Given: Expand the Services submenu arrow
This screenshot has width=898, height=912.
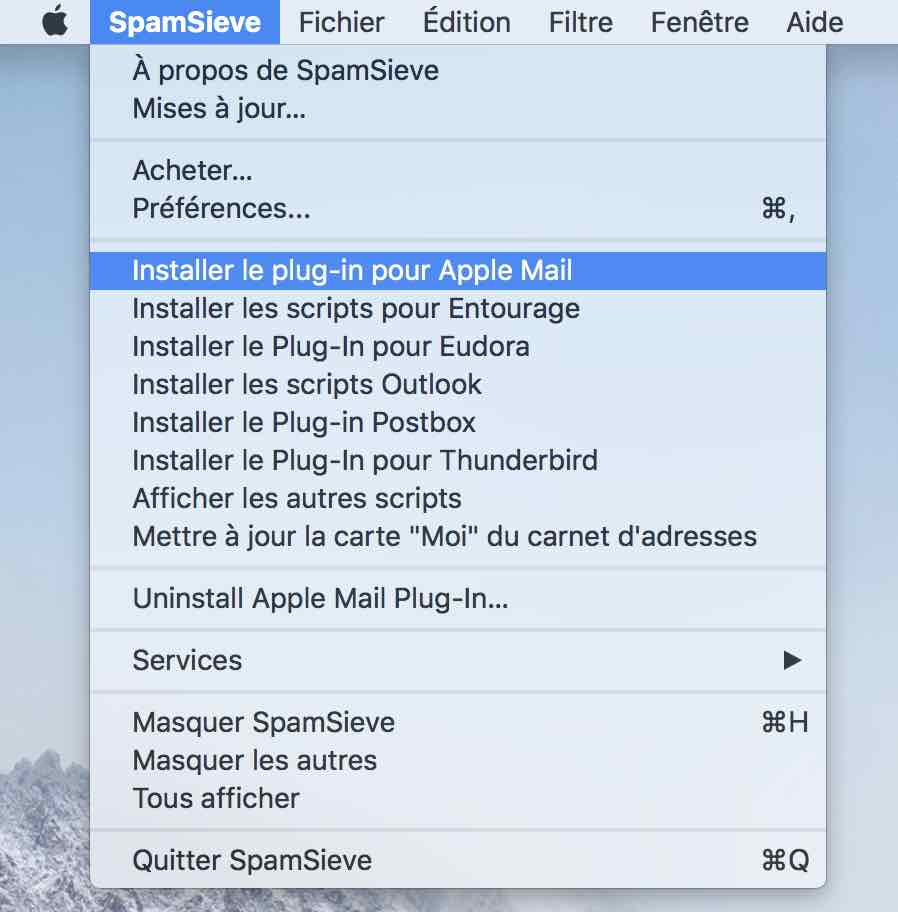Looking at the screenshot, I should [x=792, y=660].
